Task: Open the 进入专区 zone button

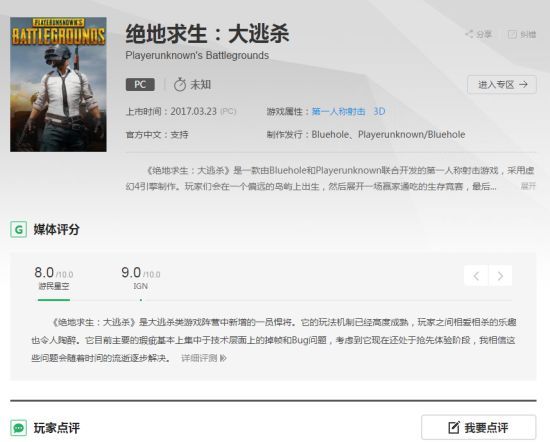Action: 502,85
